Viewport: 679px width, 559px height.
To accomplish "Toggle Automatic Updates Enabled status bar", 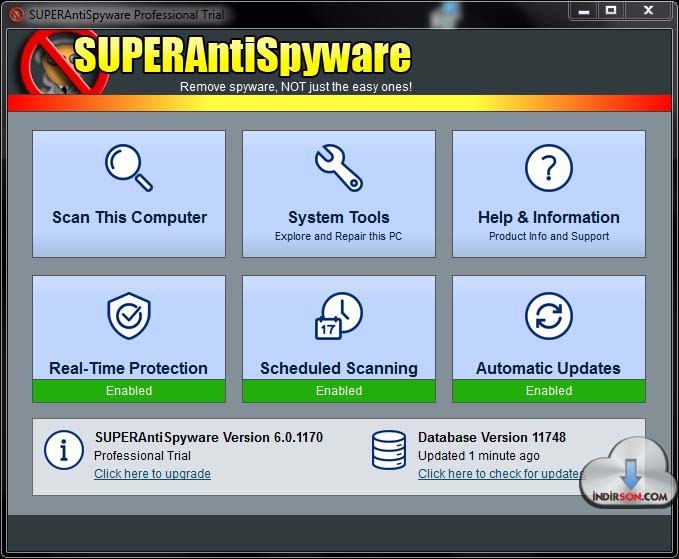I will point(549,391).
